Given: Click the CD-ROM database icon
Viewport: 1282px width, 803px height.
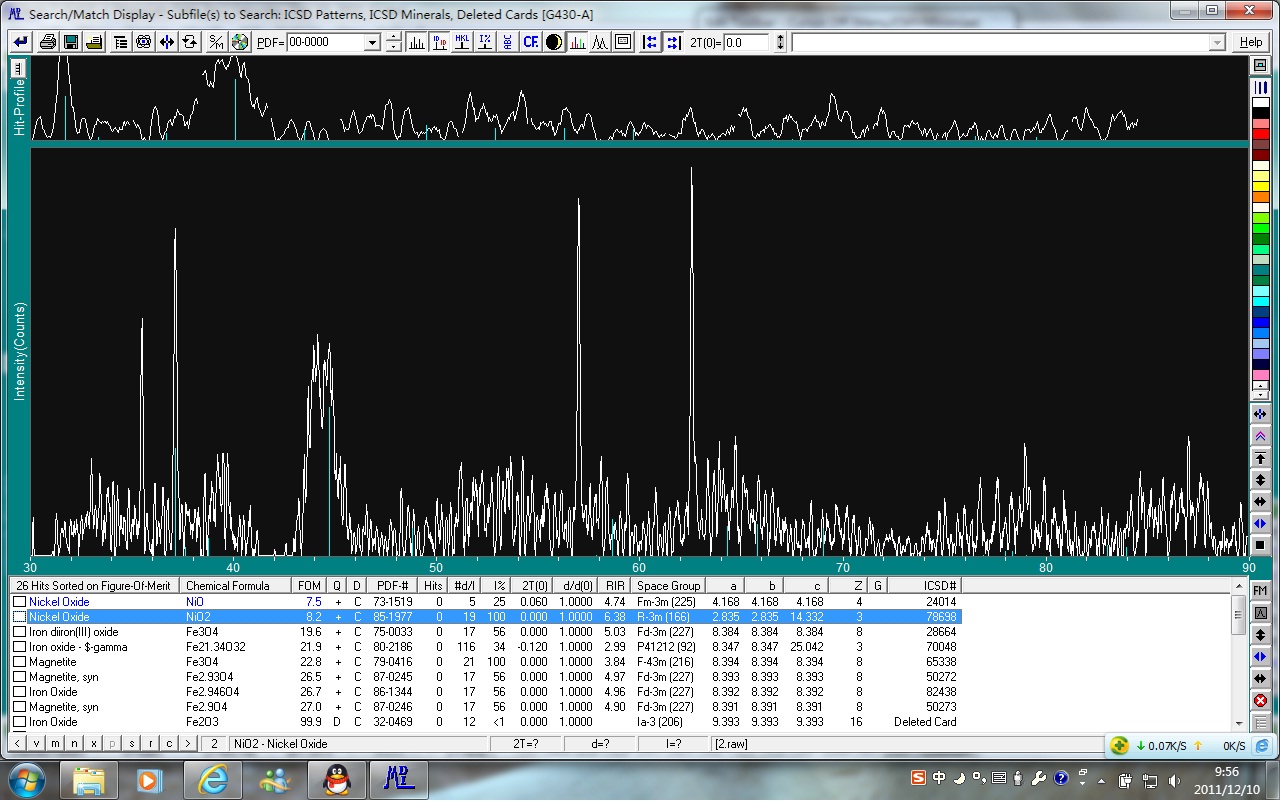Looking at the screenshot, I should pyautogui.click(x=240, y=42).
